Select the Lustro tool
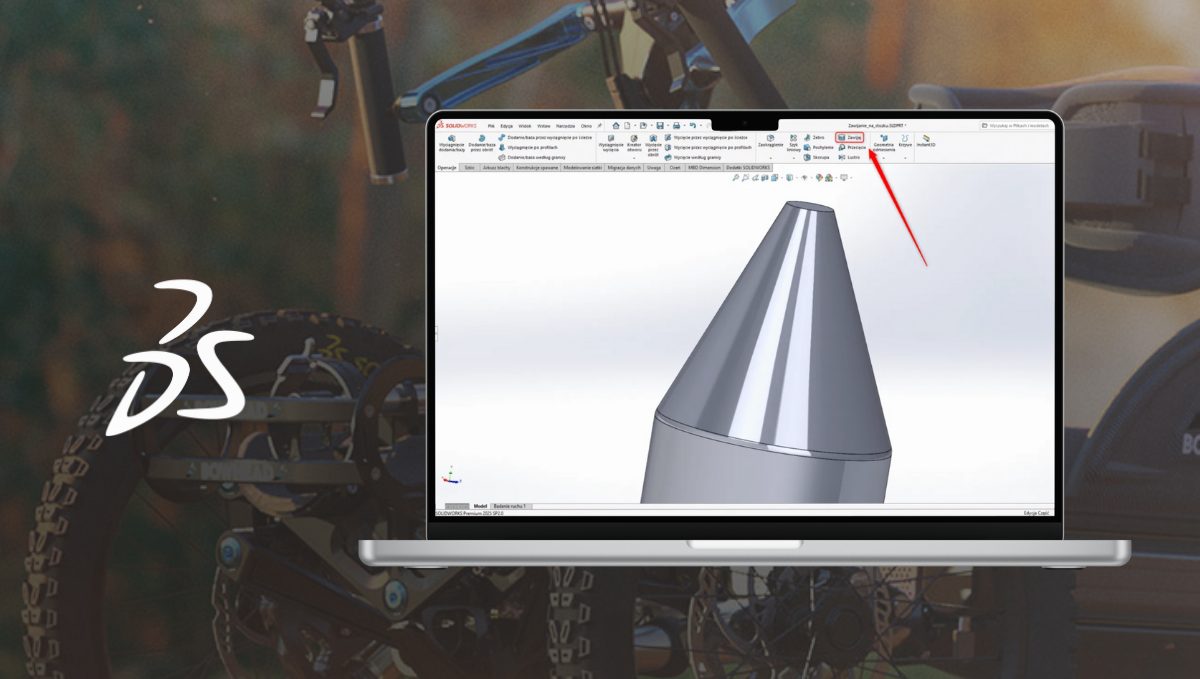Screen dimensions: 1200x679 pyautogui.click(x=849, y=157)
